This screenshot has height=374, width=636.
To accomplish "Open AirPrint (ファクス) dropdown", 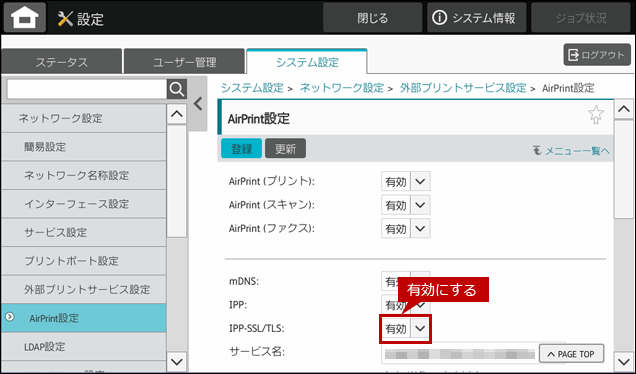I will tap(406, 228).
